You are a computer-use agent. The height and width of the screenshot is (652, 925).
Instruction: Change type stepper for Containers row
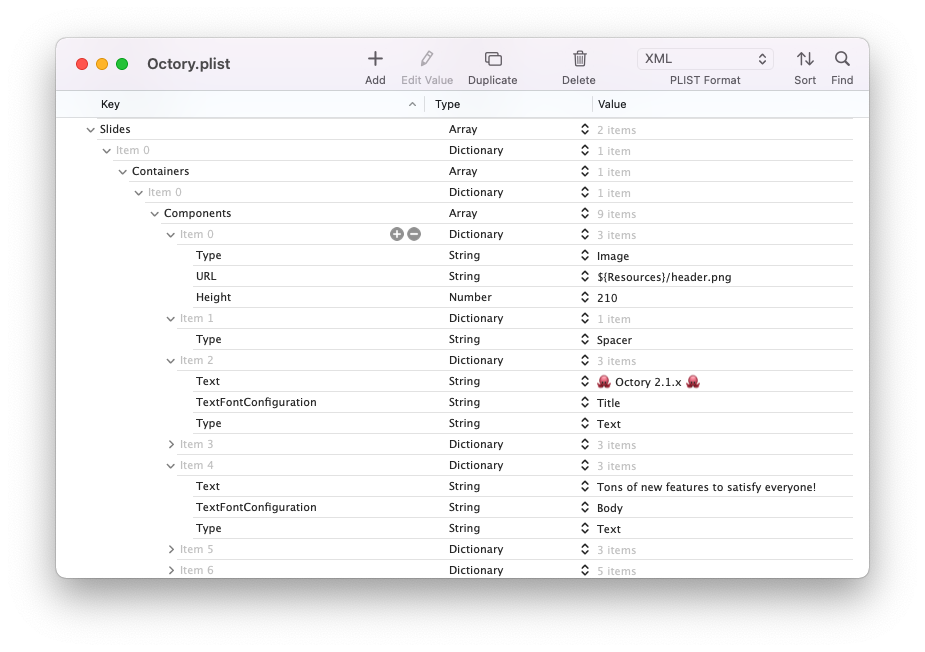click(585, 171)
